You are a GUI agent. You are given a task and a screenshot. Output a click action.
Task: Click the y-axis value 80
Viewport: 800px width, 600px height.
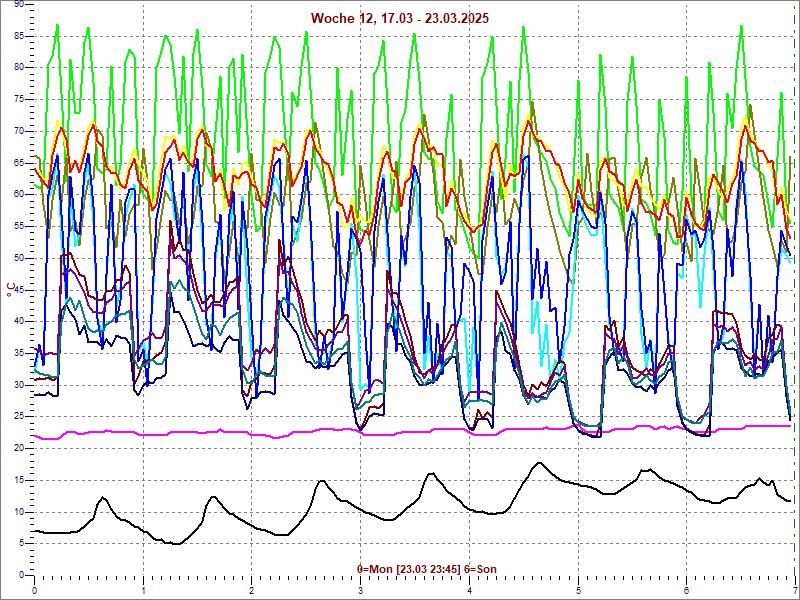coord(18,67)
